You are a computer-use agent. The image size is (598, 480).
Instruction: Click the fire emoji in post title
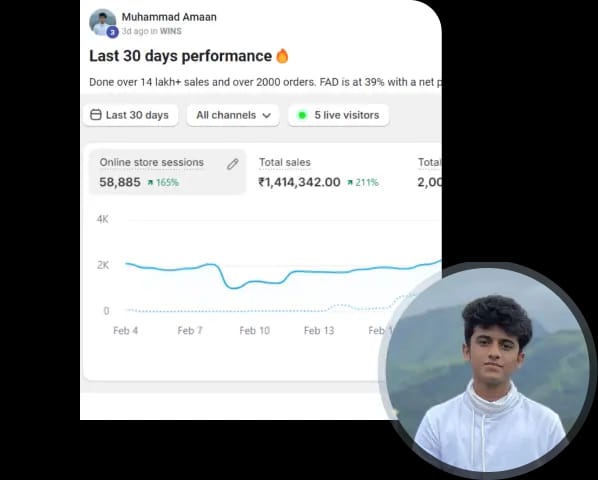coord(282,56)
